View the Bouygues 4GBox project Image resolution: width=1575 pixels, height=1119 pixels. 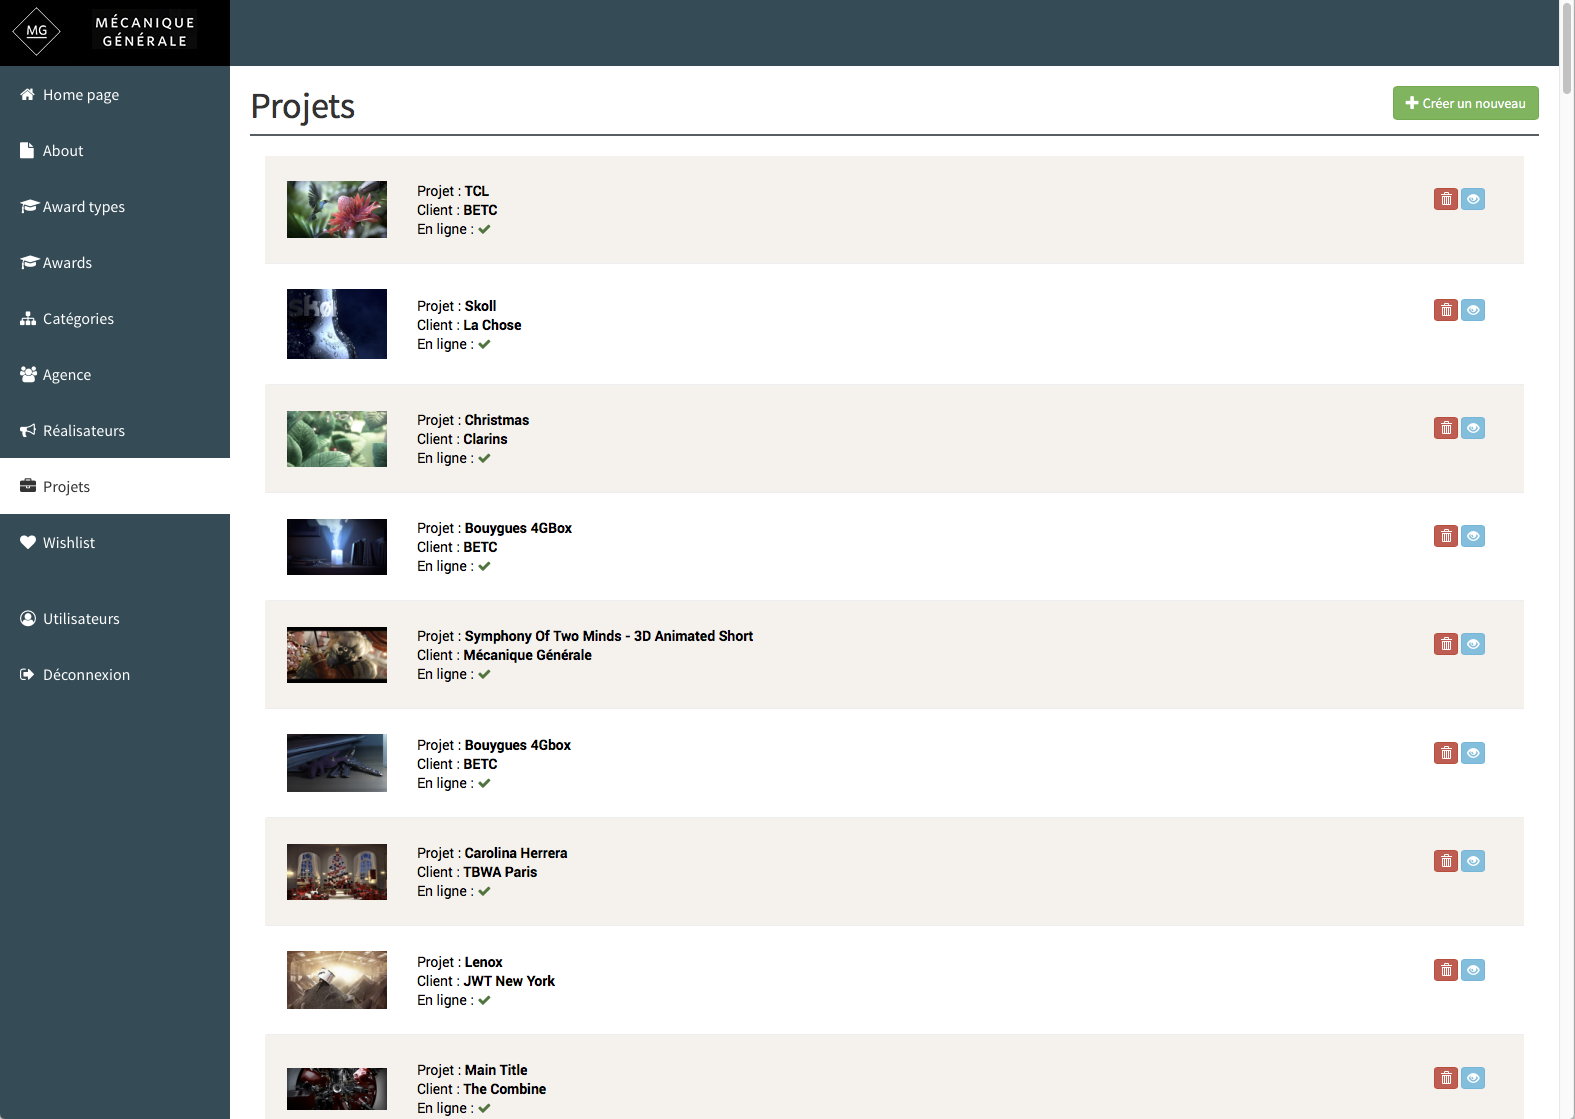pyautogui.click(x=1473, y=536)
